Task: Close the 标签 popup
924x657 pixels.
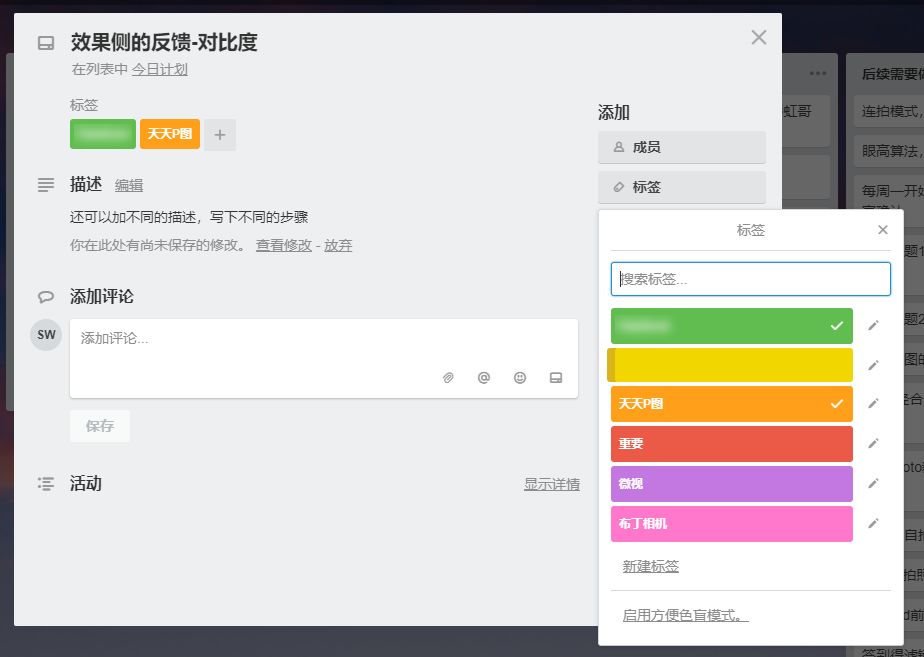Action: click(x=882, y=230)
